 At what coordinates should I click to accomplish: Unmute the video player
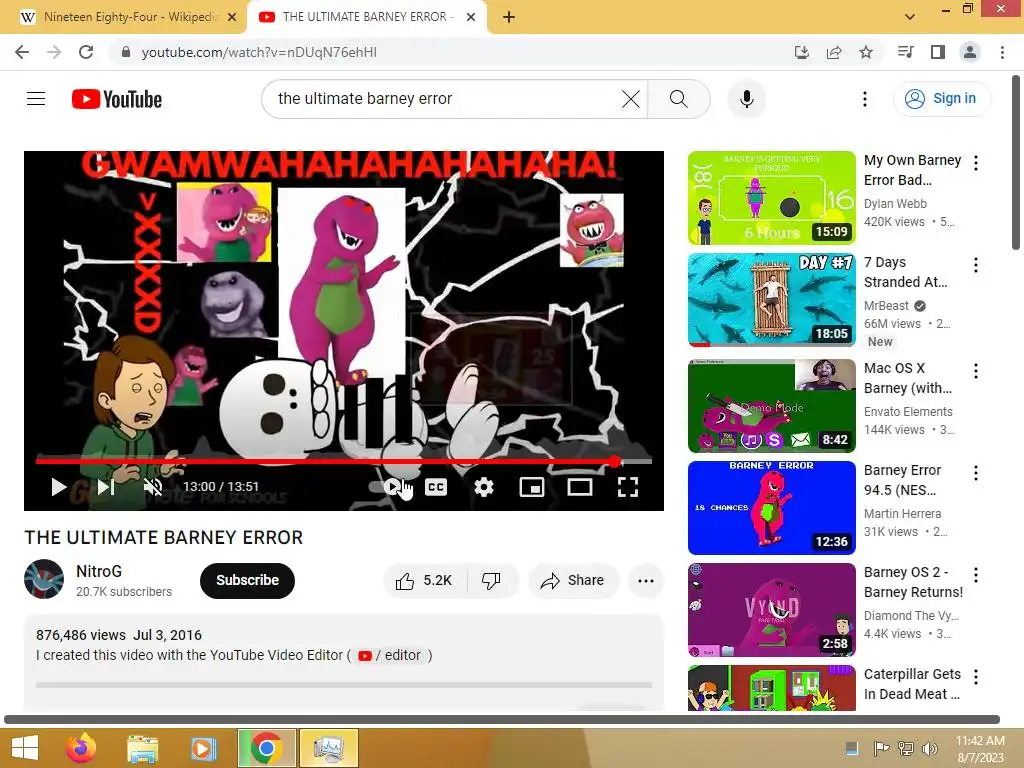[153, 487]
